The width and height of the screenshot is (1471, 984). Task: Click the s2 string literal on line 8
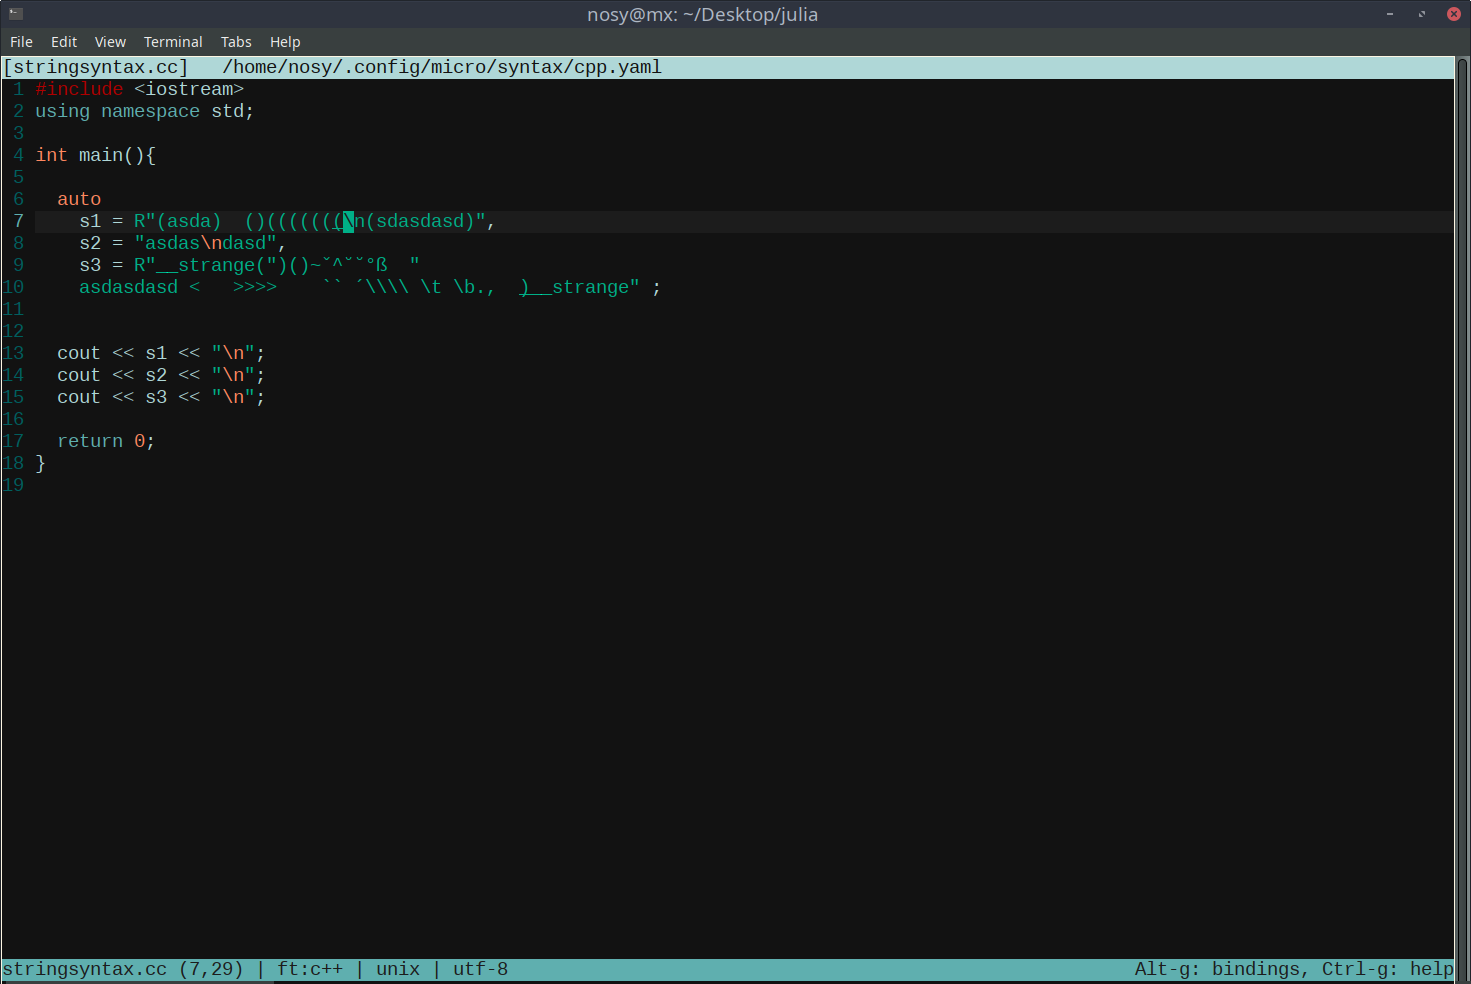click(205, 242)
